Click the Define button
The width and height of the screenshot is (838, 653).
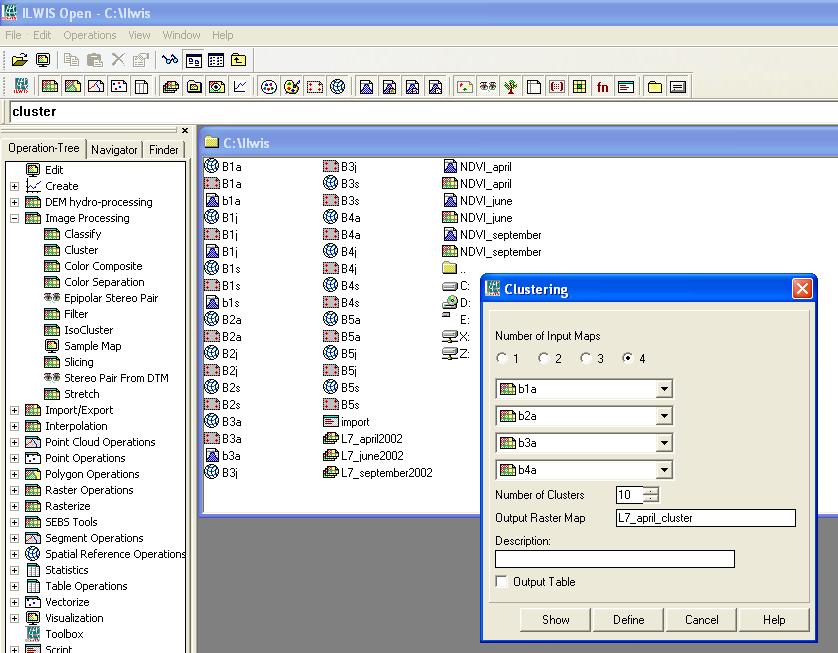click(628, 619)
